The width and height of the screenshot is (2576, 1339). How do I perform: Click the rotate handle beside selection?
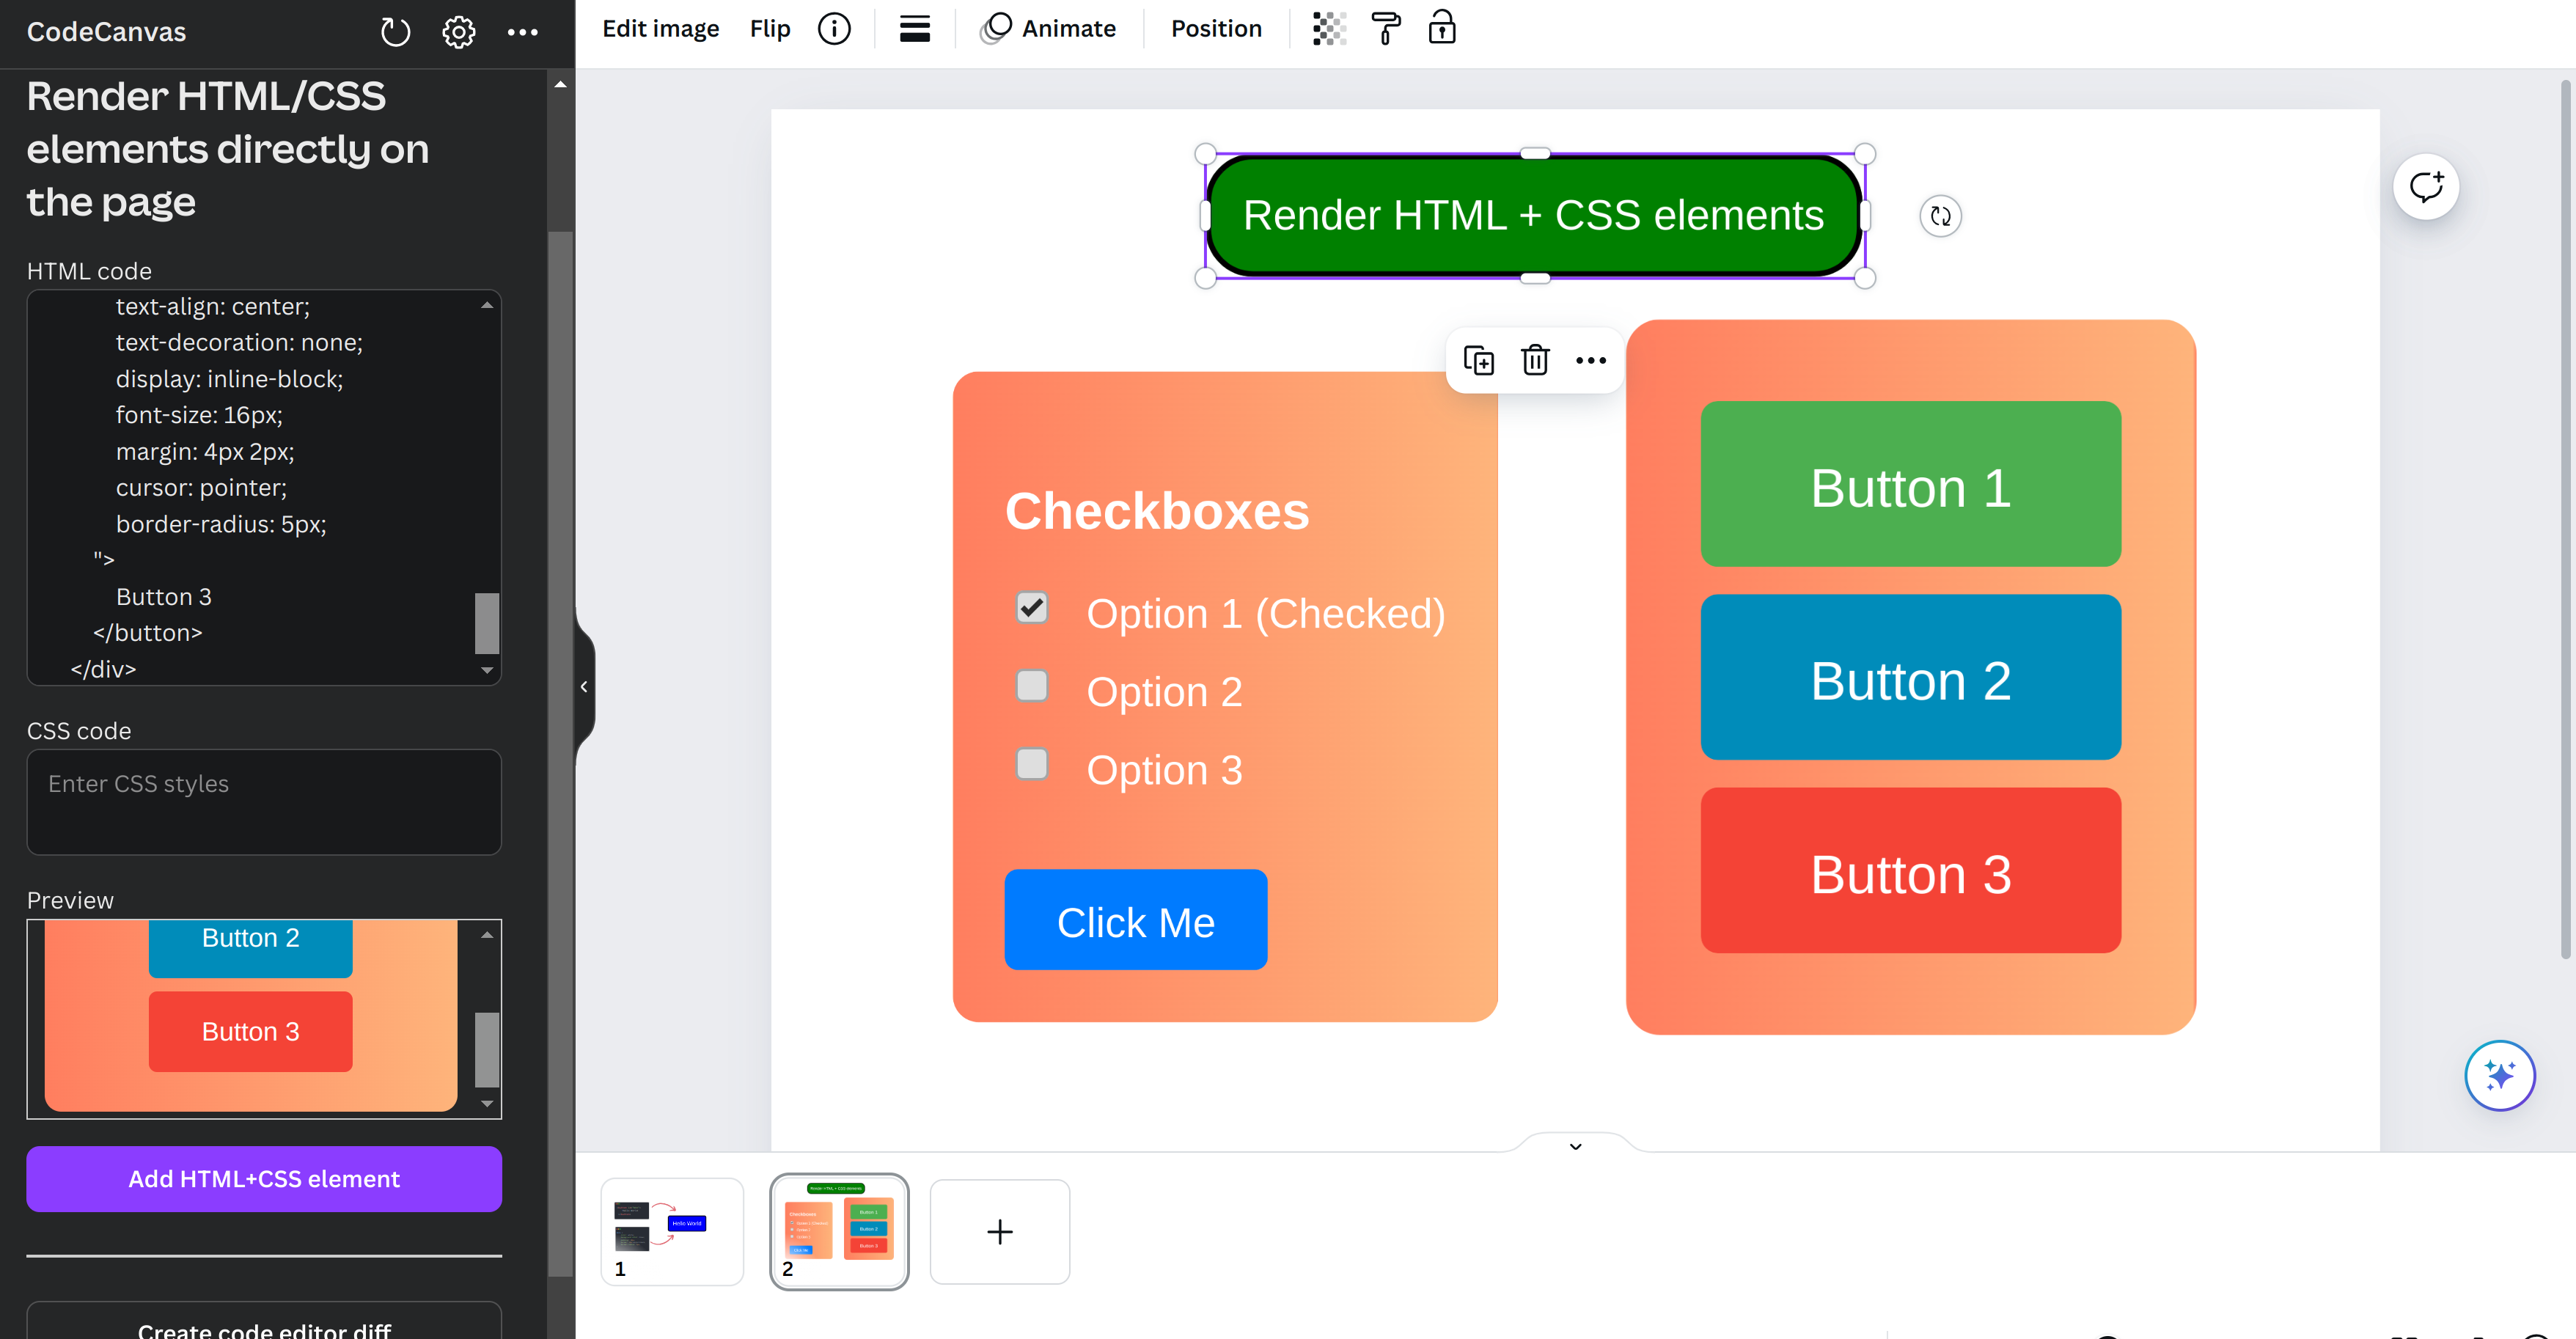1940,216
